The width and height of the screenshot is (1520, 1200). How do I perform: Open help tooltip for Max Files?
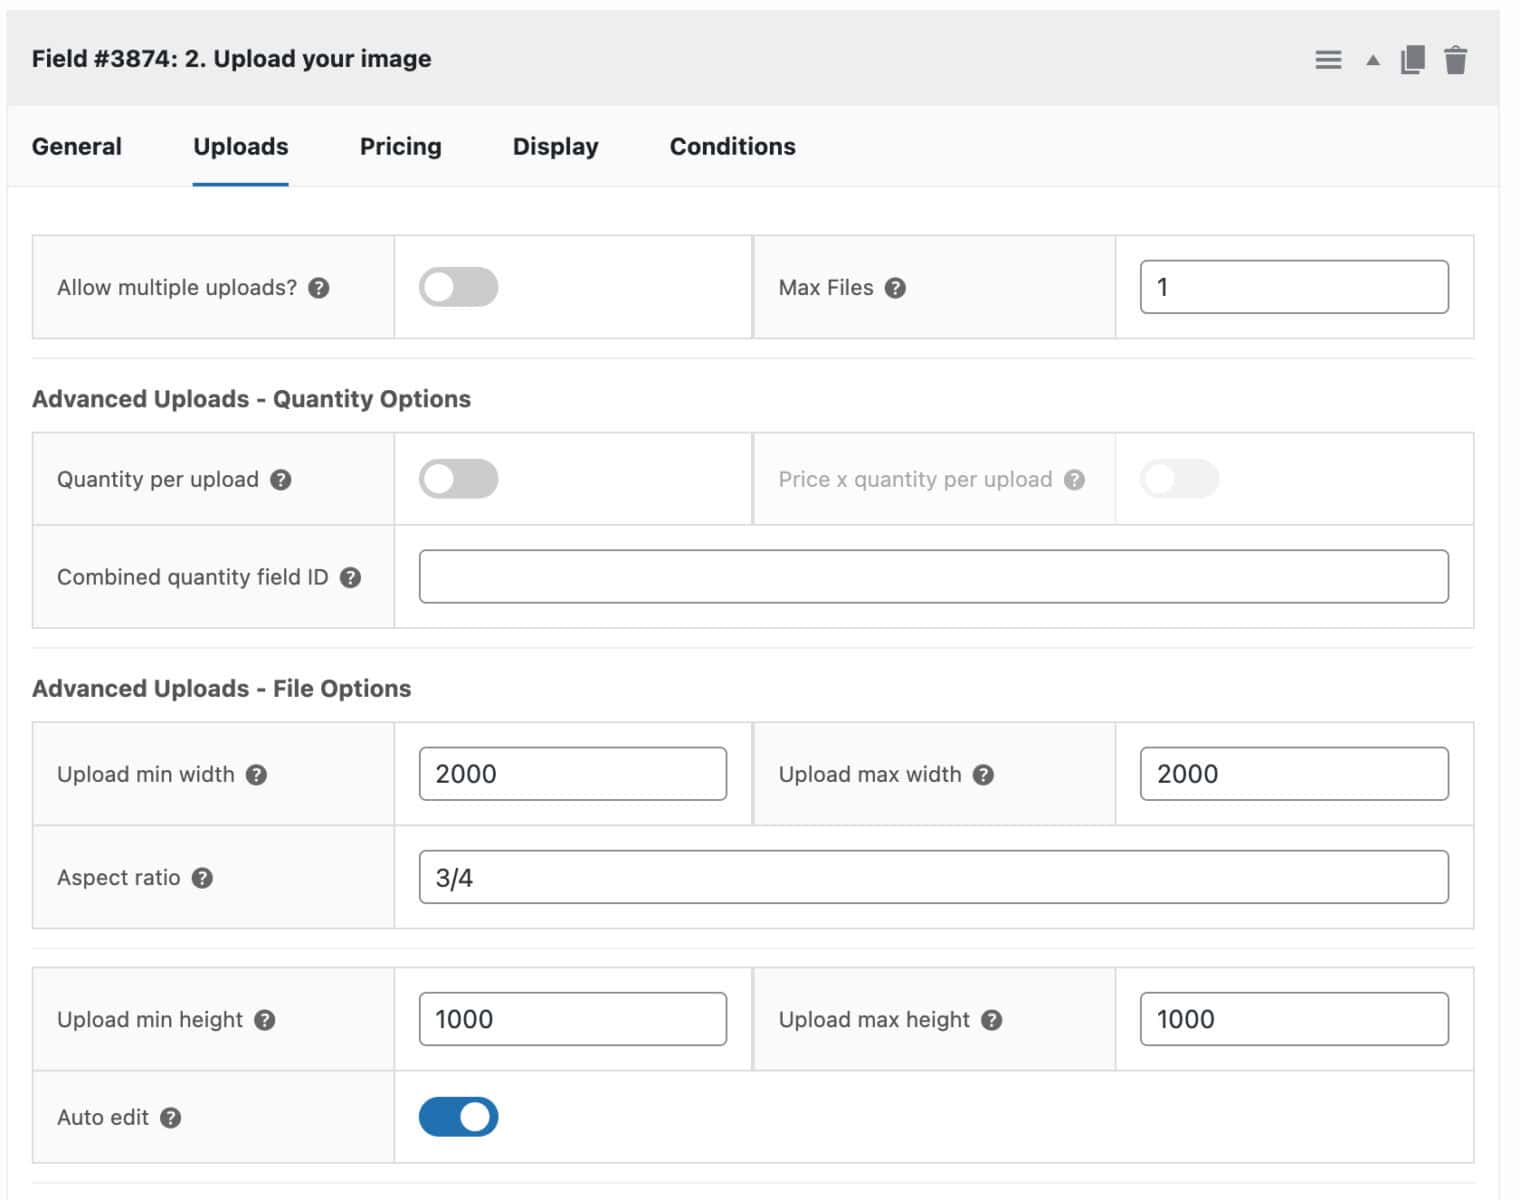pos(897,287)
